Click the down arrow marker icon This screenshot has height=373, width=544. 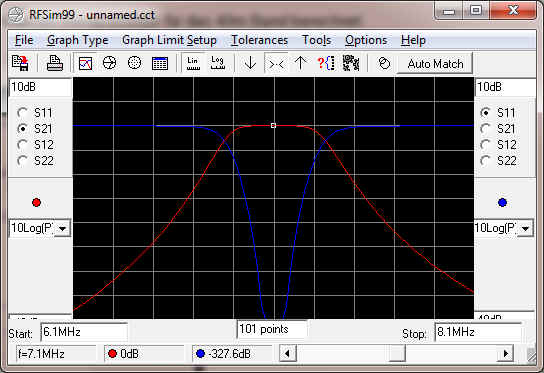[x=250, y=63]
